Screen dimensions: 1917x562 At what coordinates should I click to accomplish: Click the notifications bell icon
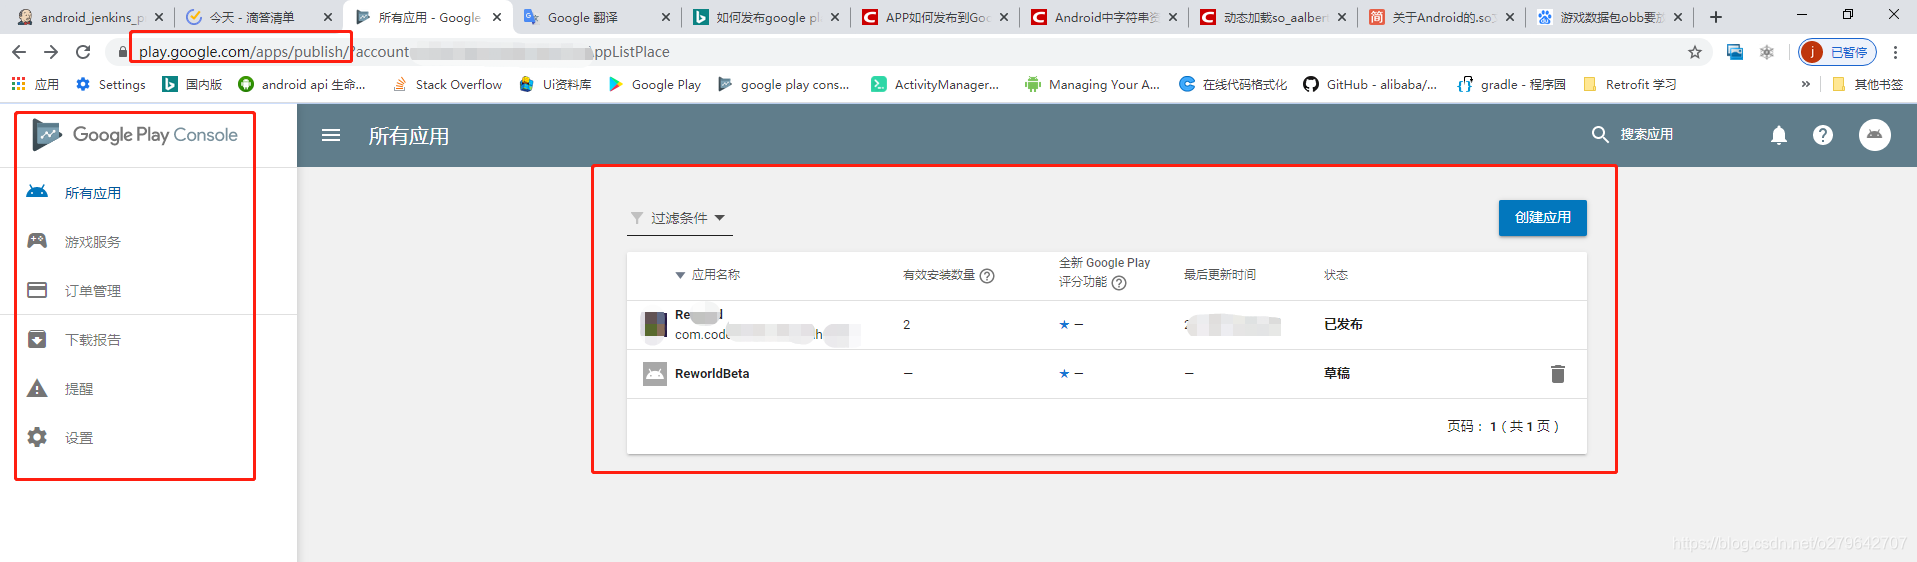(1779, 135)
